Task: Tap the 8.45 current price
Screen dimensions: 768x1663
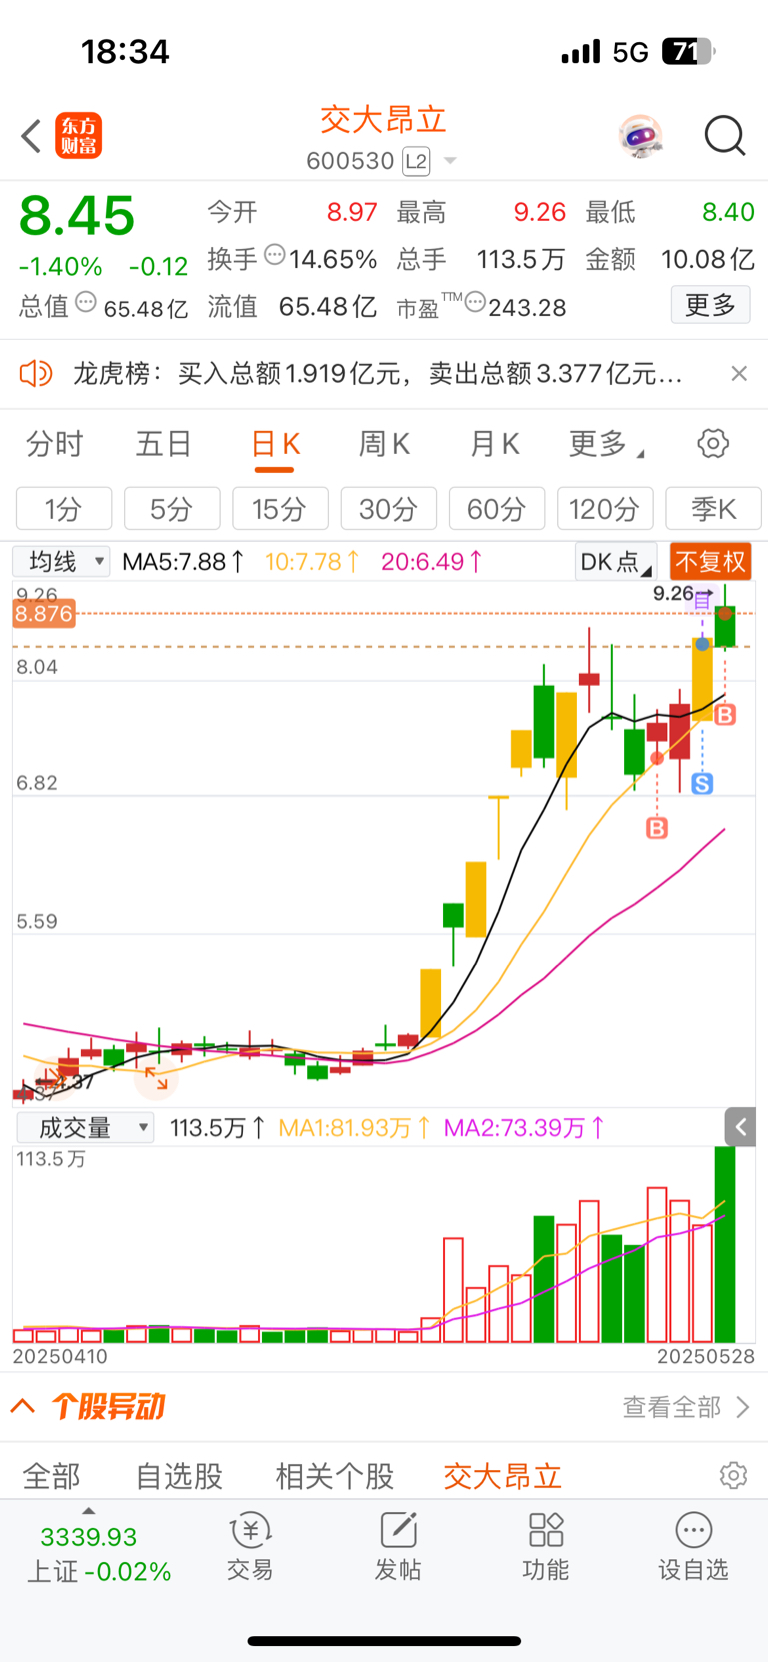Action: pos(77,216)
